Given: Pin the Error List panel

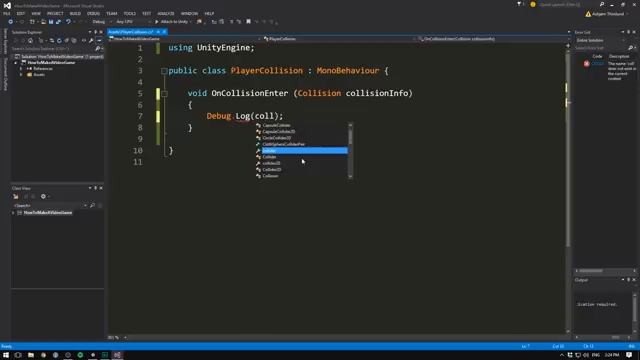Looking at the screenshot, I should (628, 32).
